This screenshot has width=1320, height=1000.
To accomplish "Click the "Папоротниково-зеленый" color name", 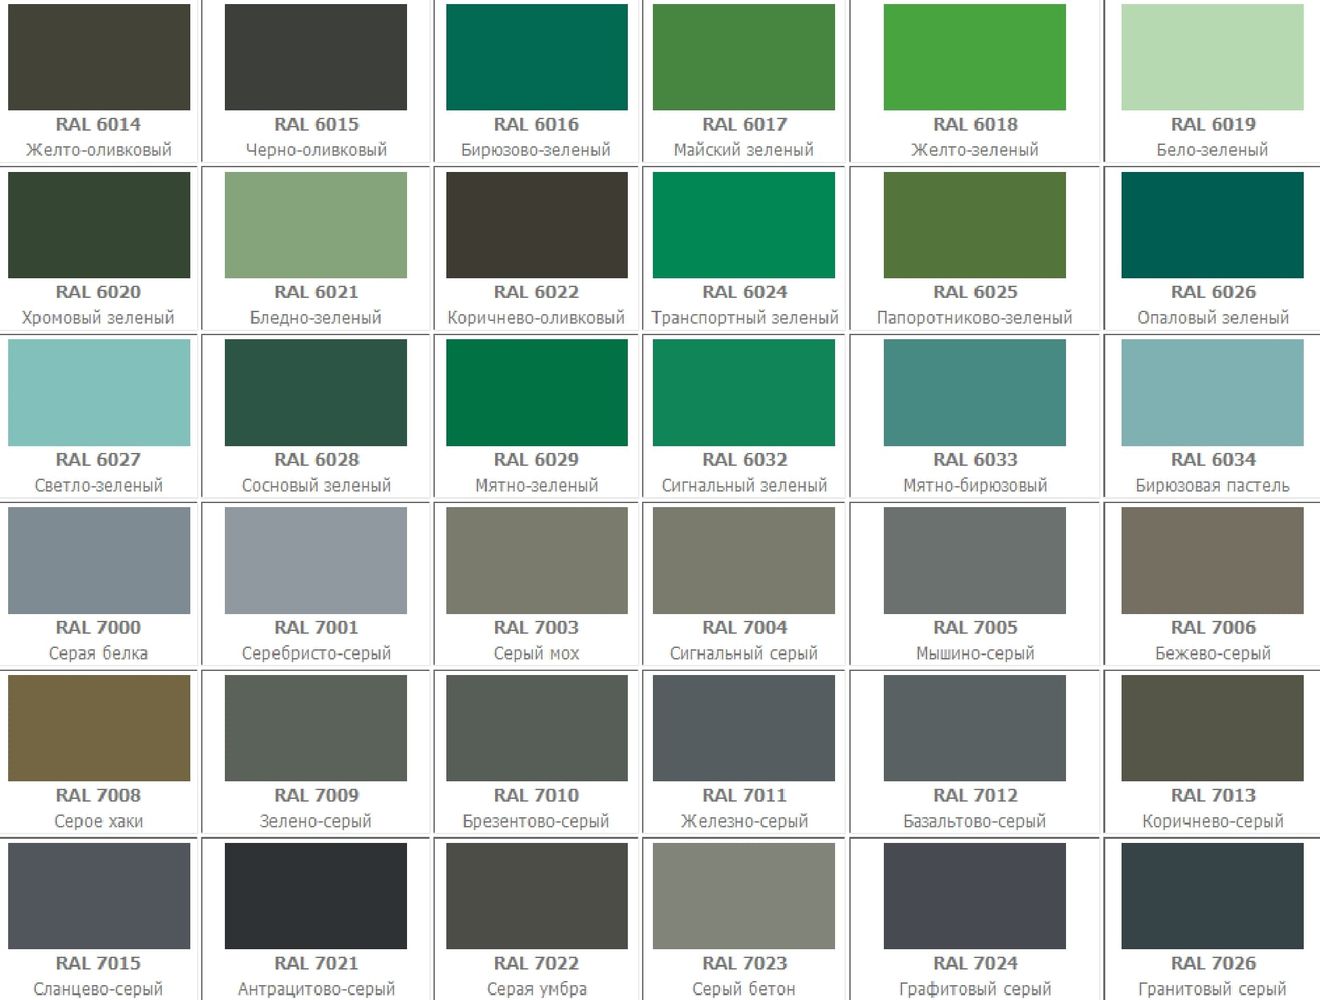I will pyautogui.click(x=974, y=318).
